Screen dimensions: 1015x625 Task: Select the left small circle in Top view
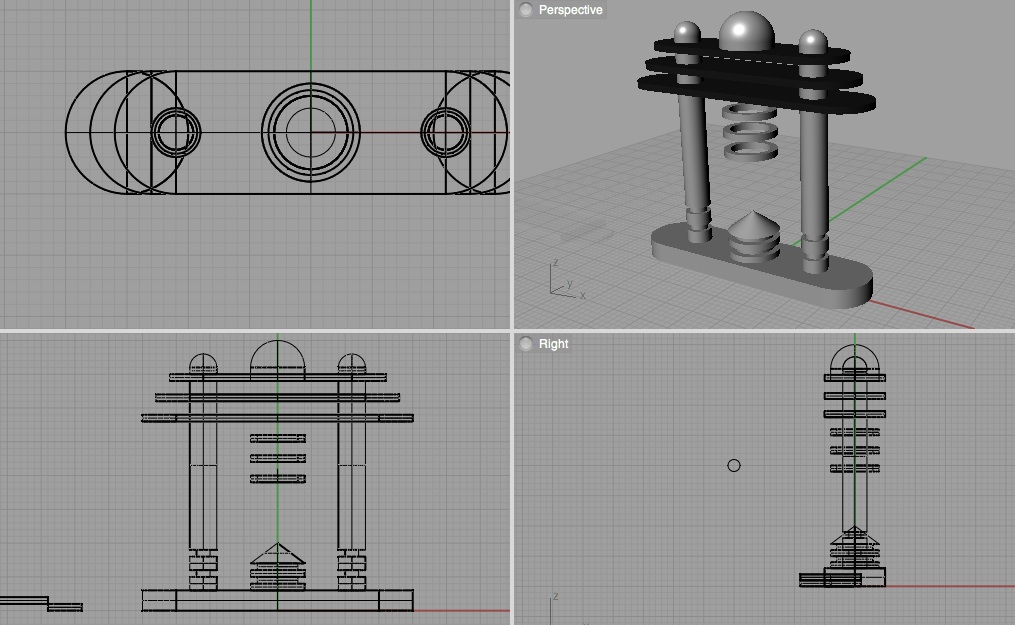point(176,132)
